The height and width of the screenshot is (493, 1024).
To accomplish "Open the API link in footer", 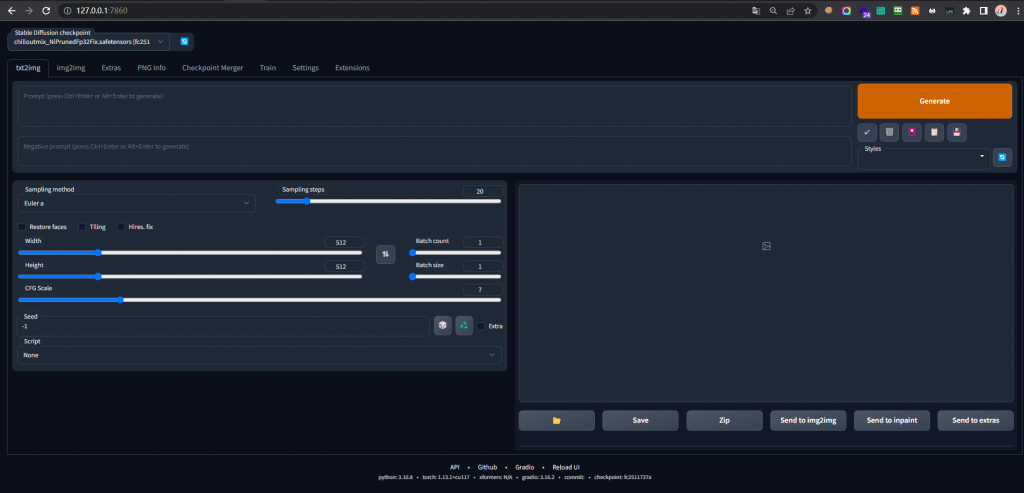I will point(455,467).
